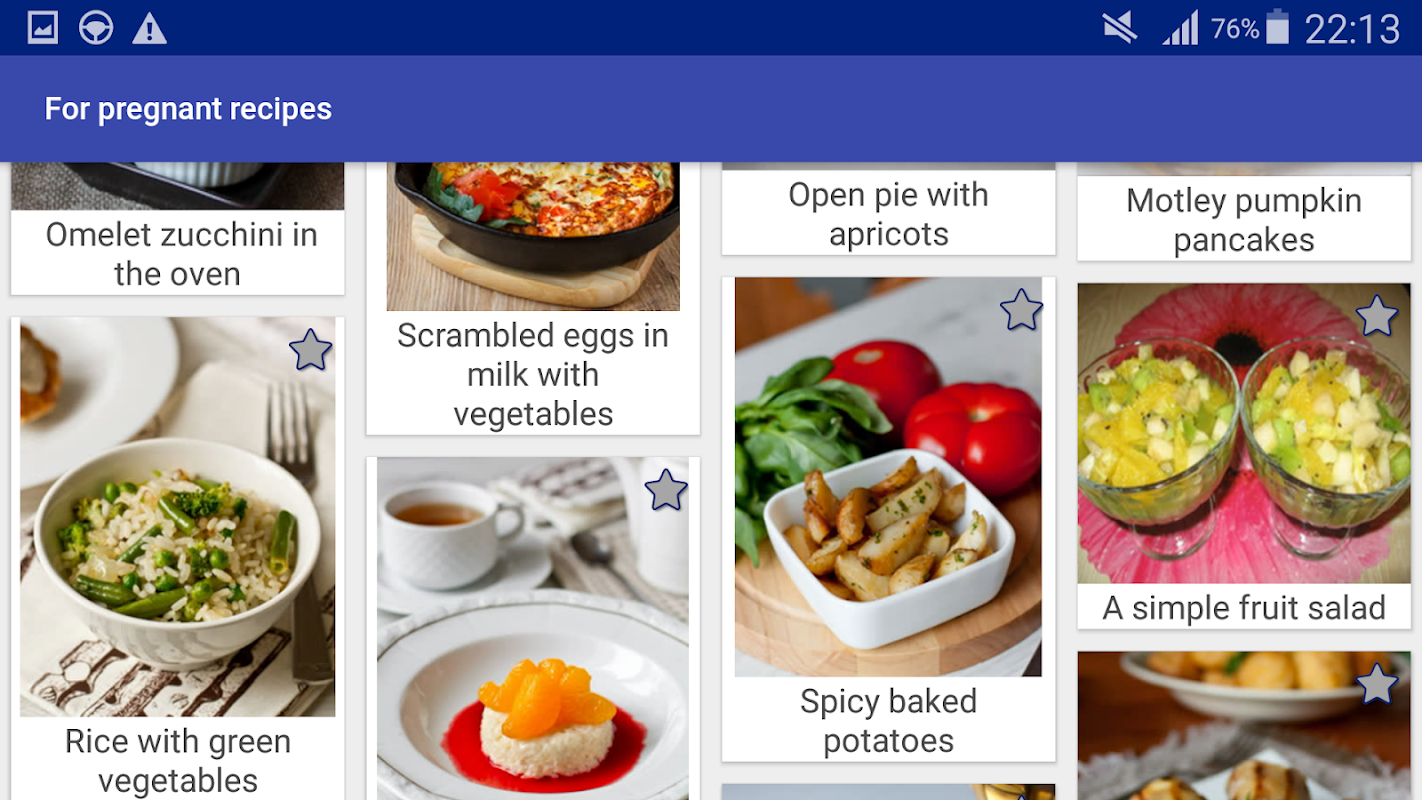This screenshot has height=800, width=1422.
Task: Tap the battery indicator icon
Action: pos(1277,27)
